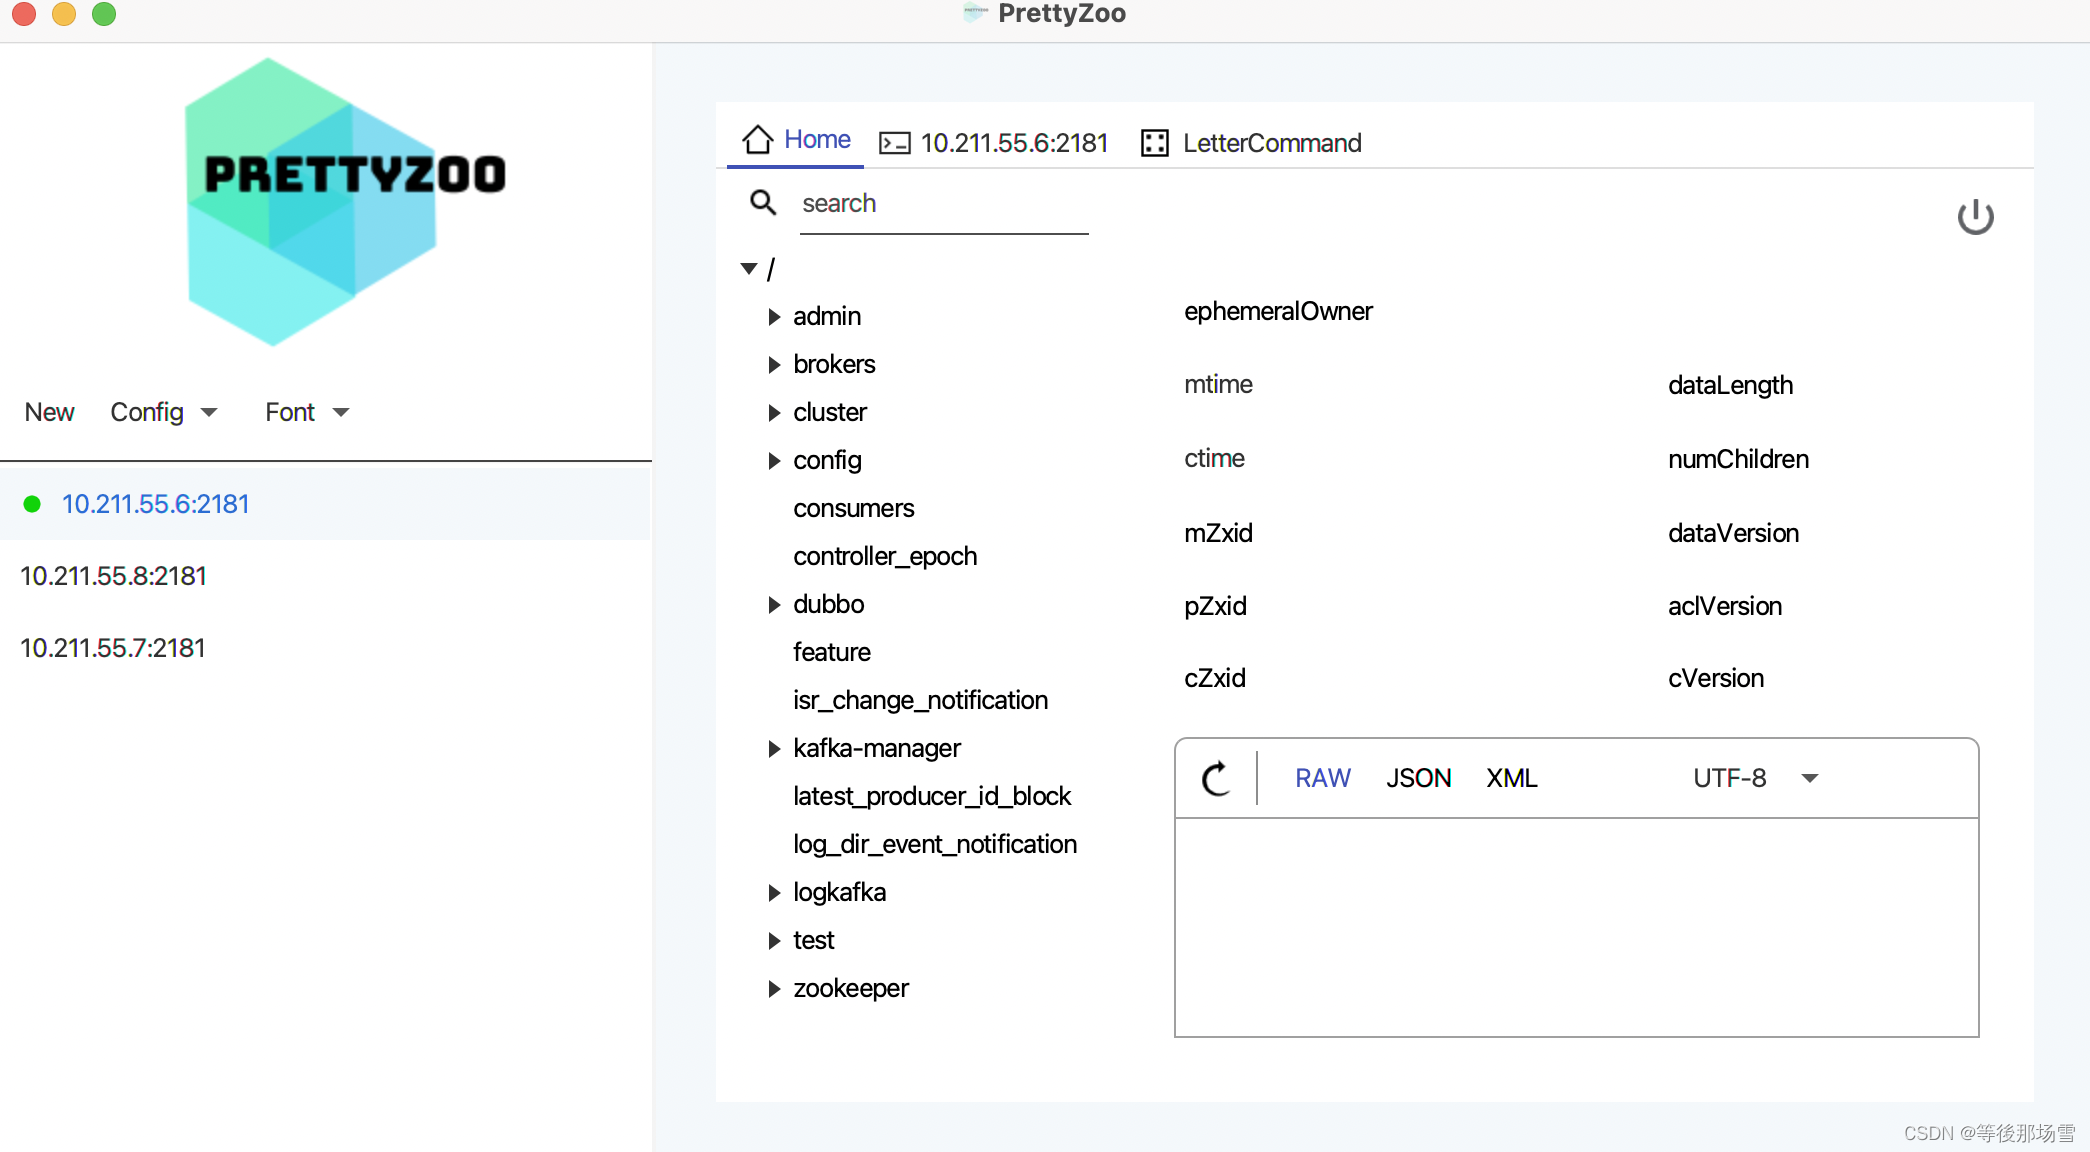
Task: Expand the brokers node
Action: (x=774, y=365)
